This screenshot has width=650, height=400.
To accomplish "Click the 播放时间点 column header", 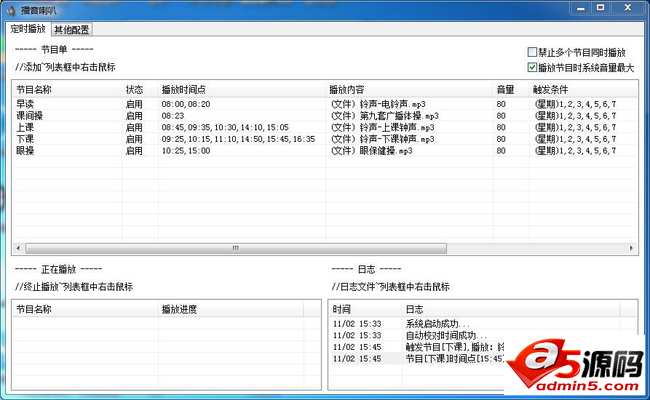I will pos(242,90).
